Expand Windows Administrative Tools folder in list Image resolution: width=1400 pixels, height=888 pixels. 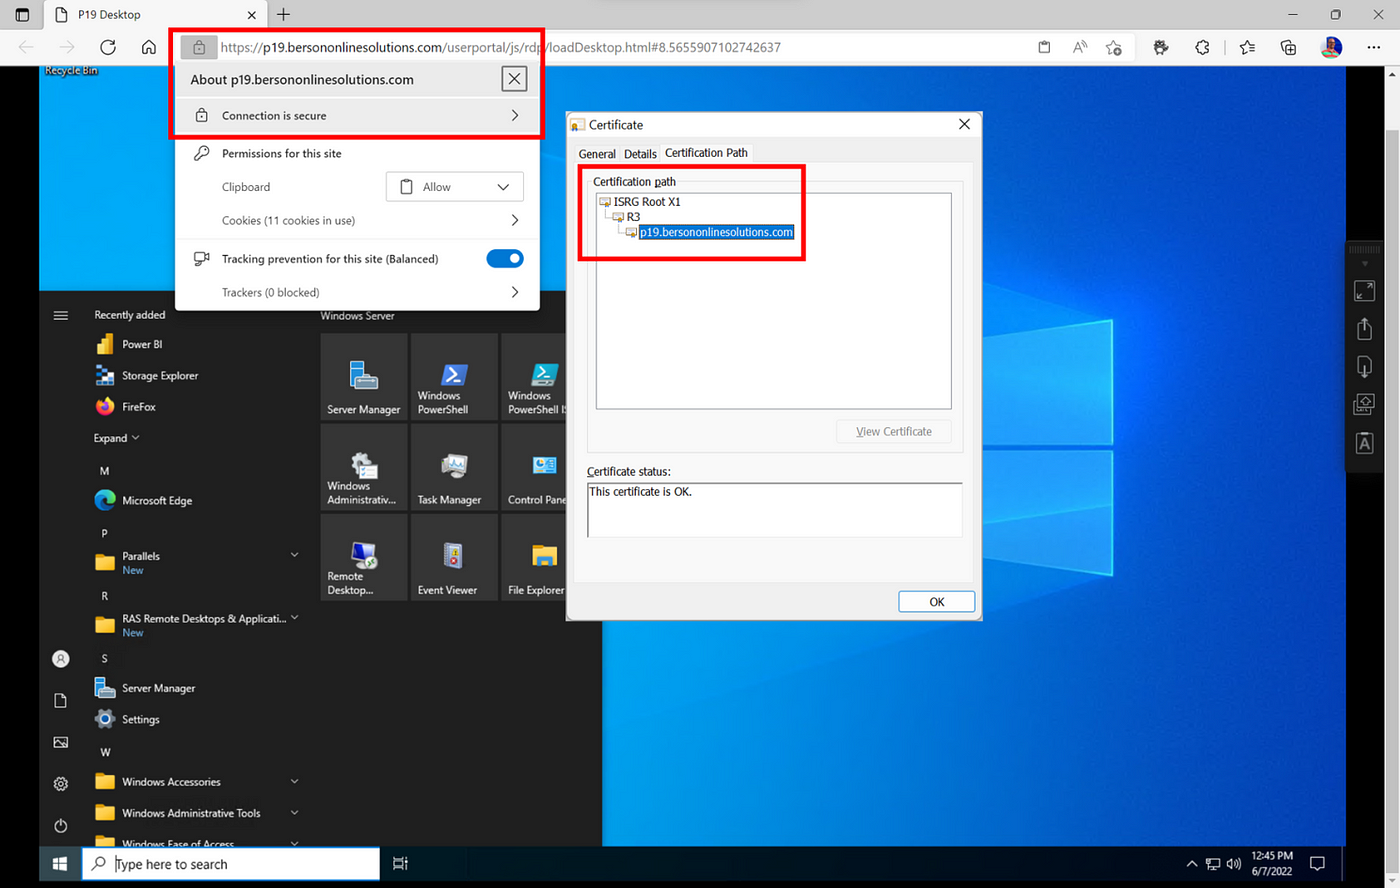294,813
